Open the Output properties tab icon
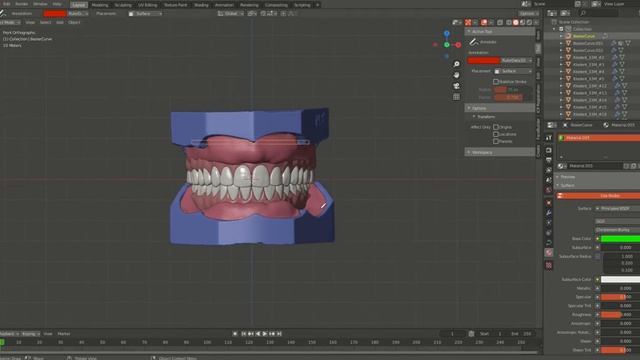 (549, 160)
